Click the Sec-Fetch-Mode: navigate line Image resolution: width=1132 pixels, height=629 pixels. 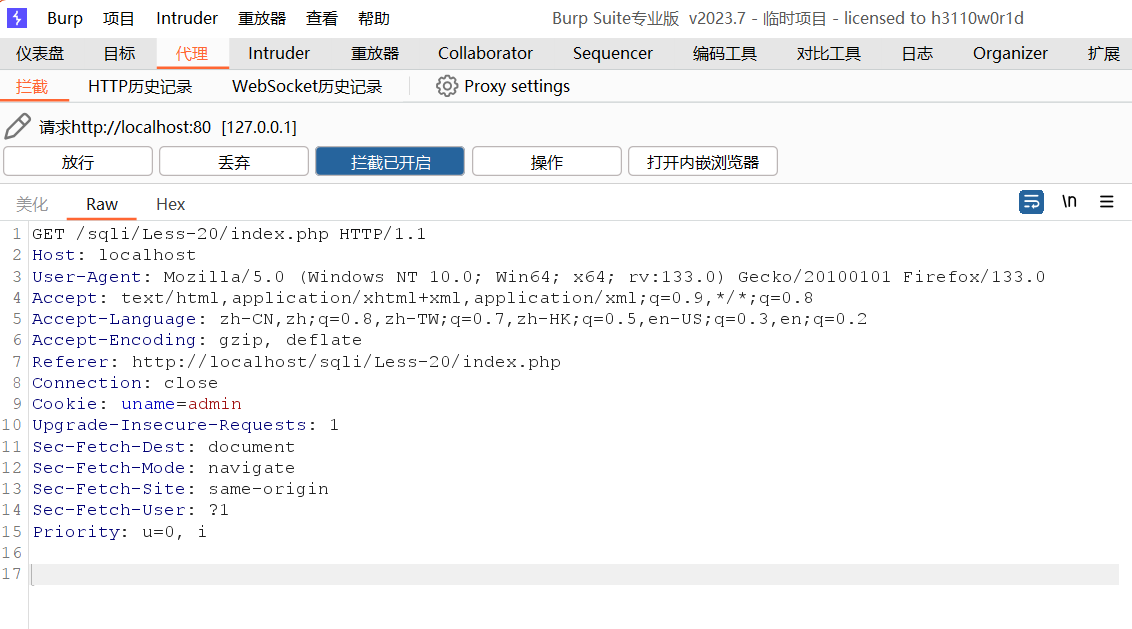tap(164, 467)
